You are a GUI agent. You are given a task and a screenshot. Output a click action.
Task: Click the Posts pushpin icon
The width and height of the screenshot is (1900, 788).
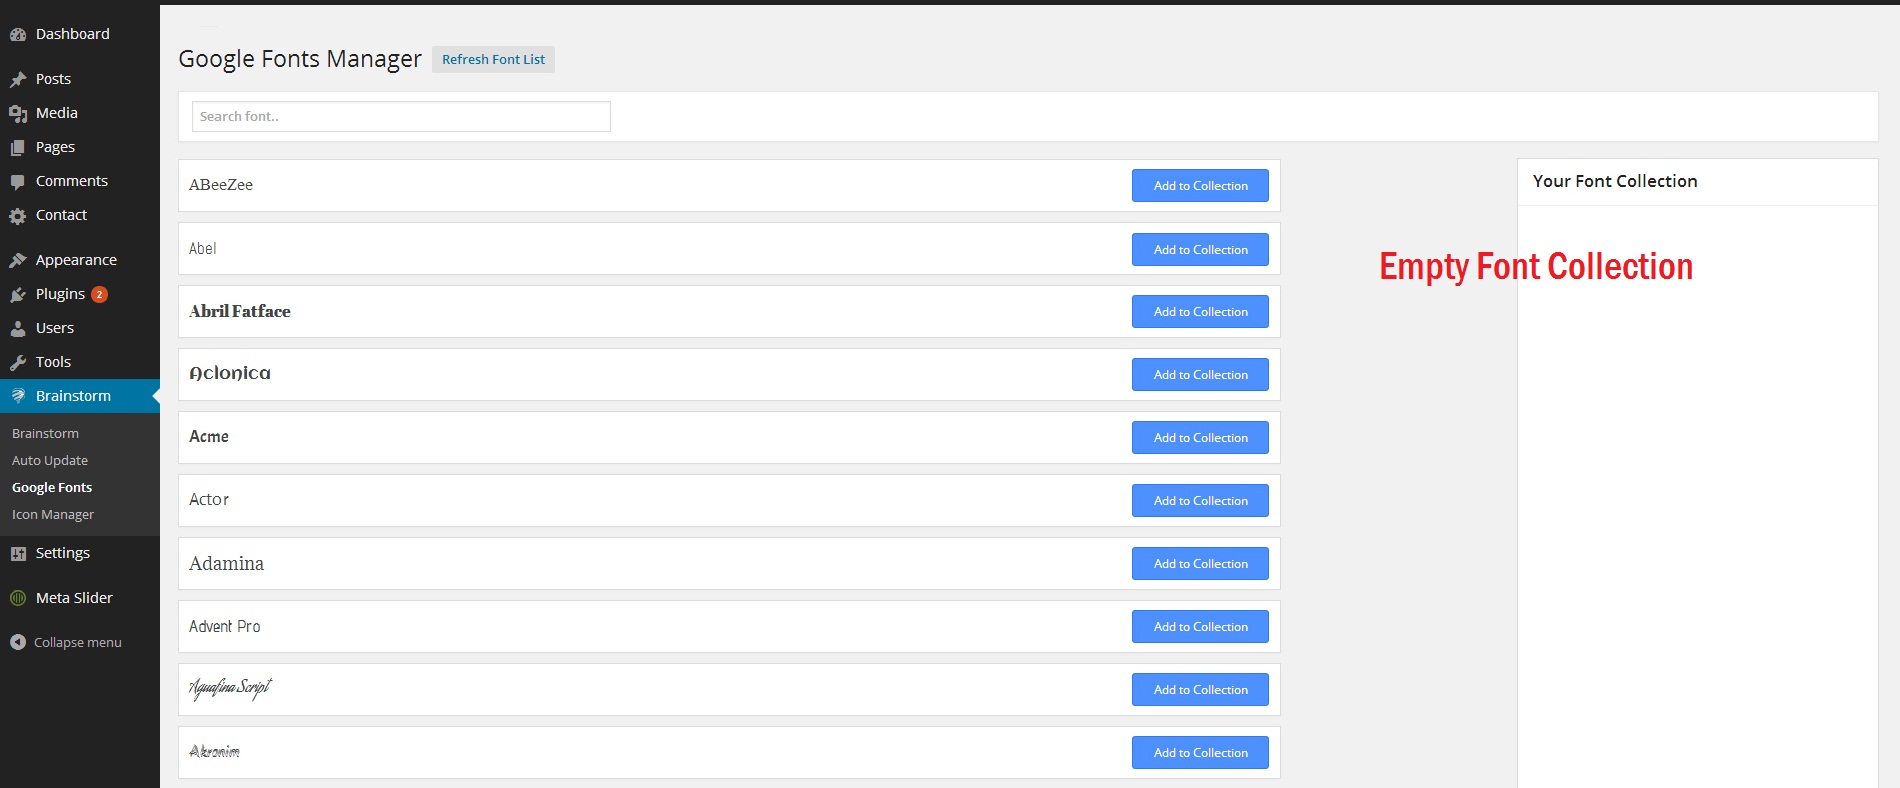click(18, 79)
